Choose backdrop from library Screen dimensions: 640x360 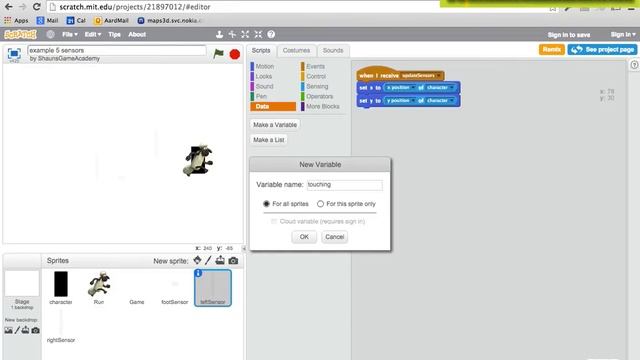click(8, 330)
